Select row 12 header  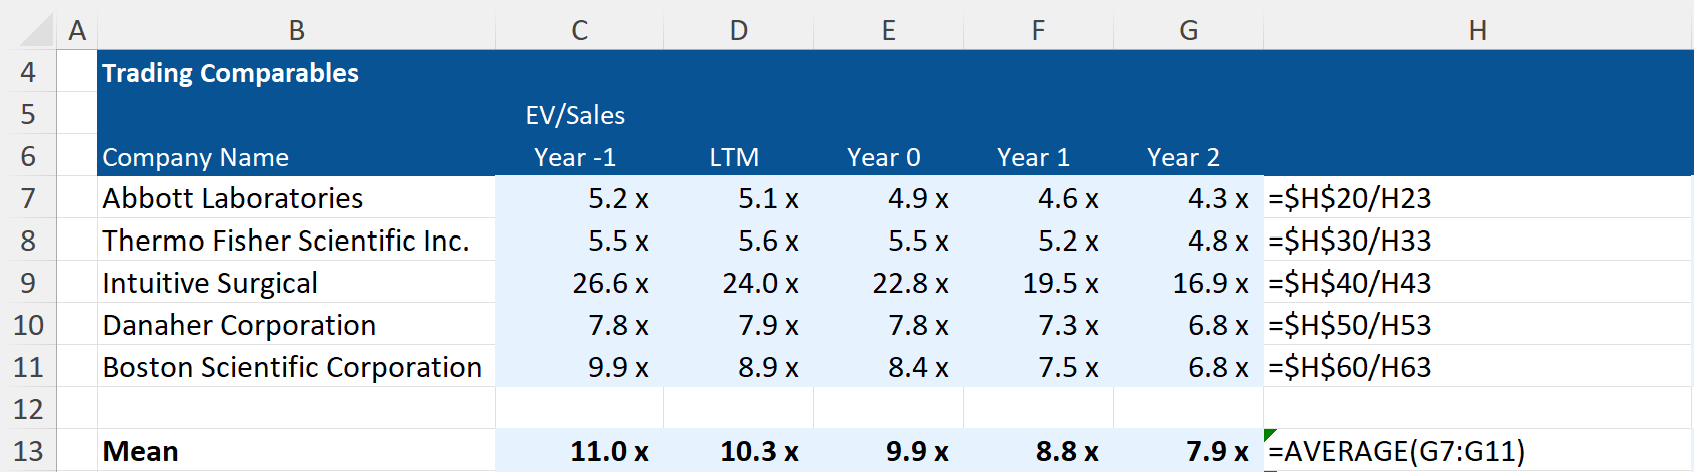click(28, 409)
